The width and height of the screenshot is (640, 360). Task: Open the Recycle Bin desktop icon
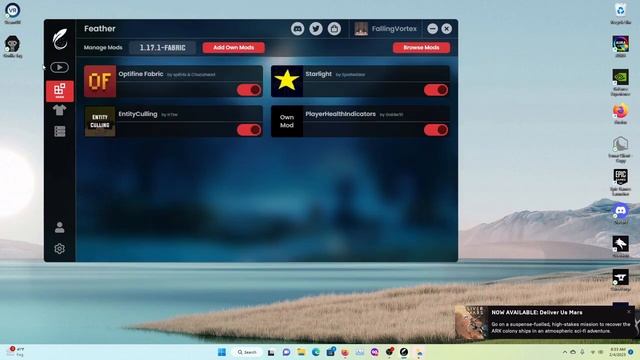[620, 13]
